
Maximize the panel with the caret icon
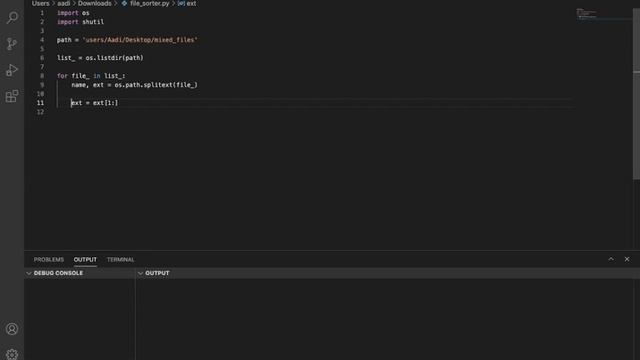611,259
